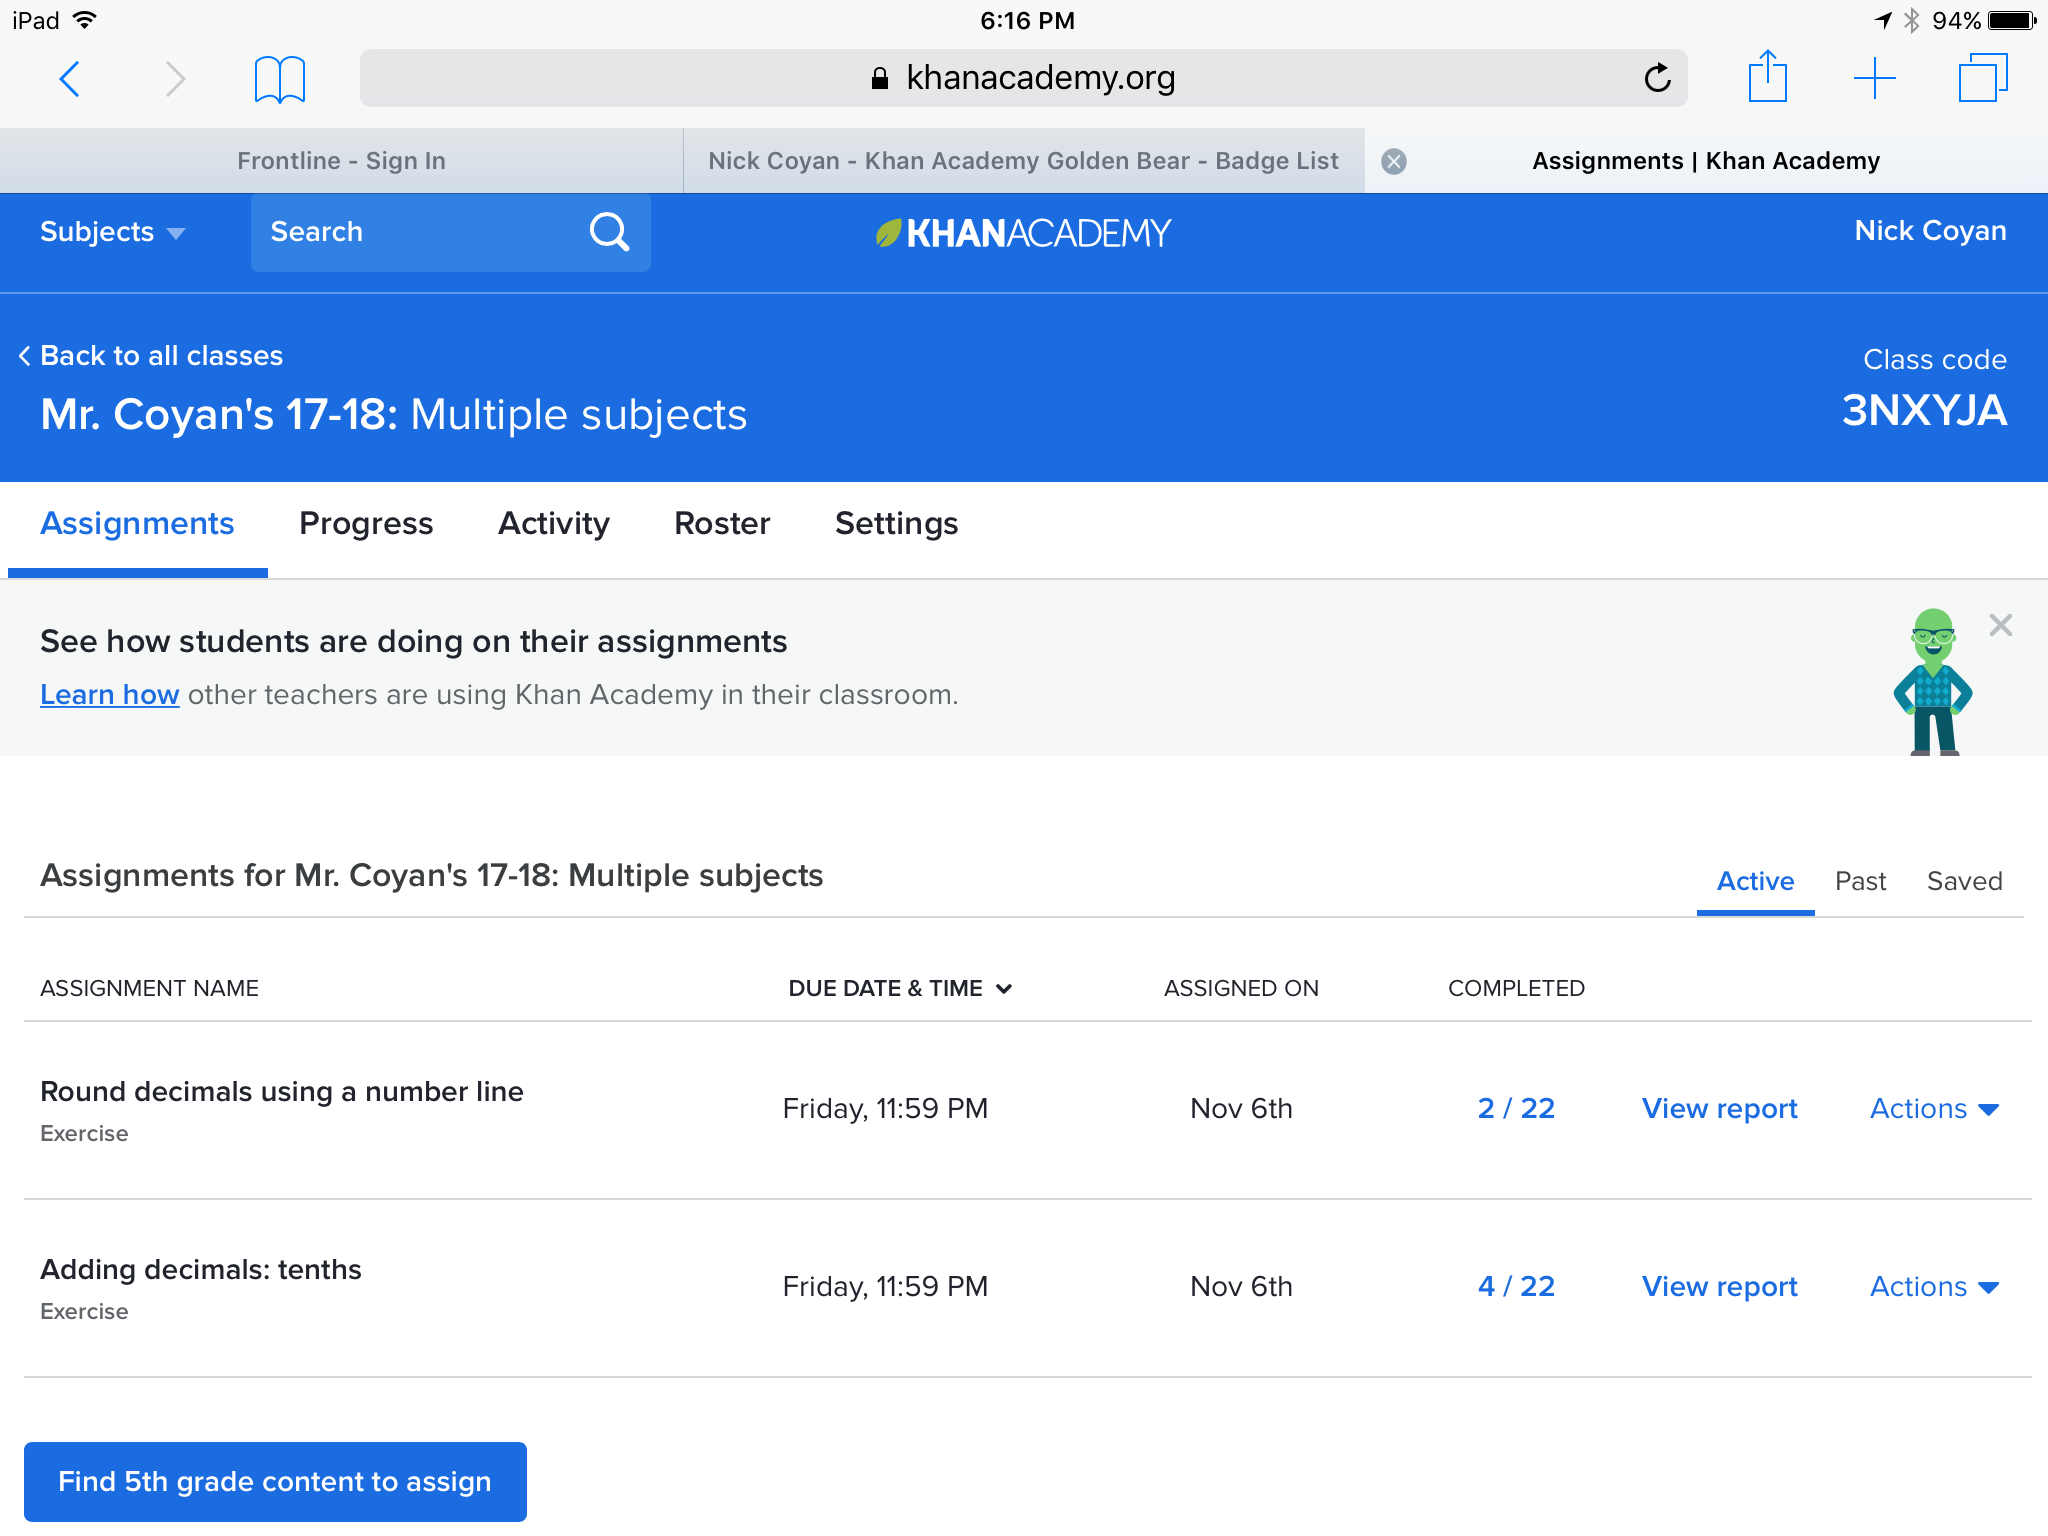Sort by Due Date & Time column
Image resolution: width=2048 pixels, height=1536 pixels.
tap(900, 988)
